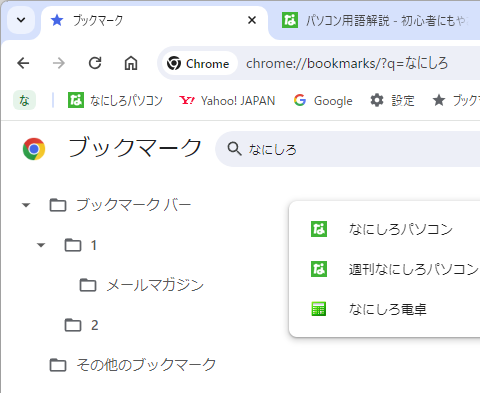480x393 pixels.
Task: Collapse folder 1 with its arrow
Action: coord(41,245)
